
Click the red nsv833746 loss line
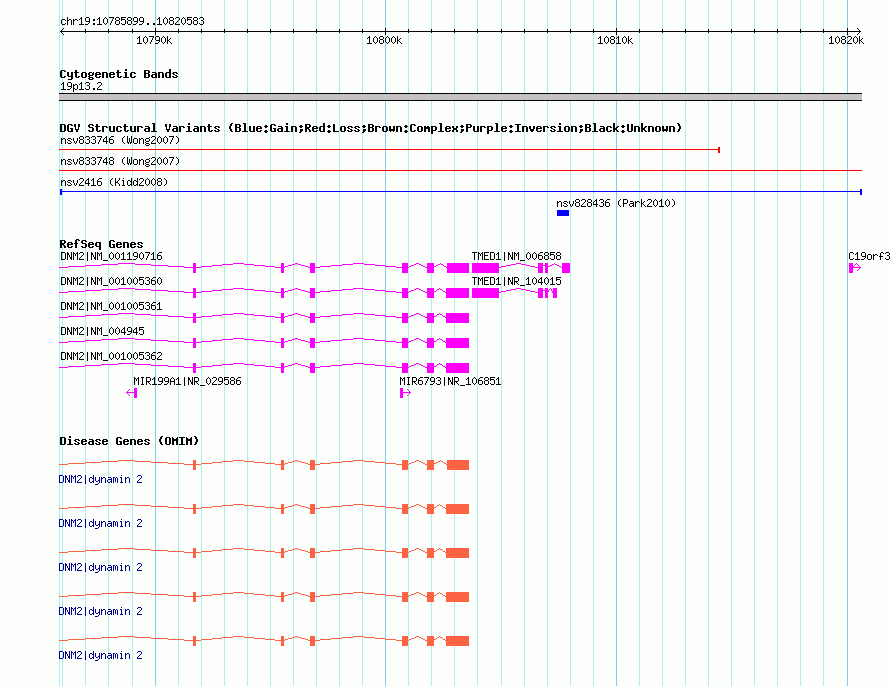click(x=389, y=150)
